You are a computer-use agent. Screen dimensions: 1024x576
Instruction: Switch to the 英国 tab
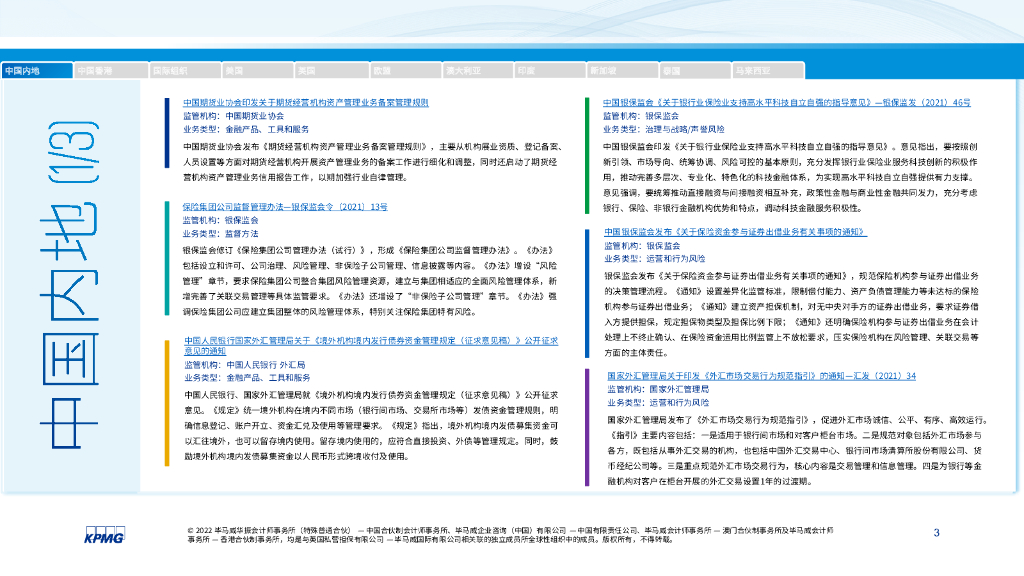pyautogui.click(x=330, y=71)
